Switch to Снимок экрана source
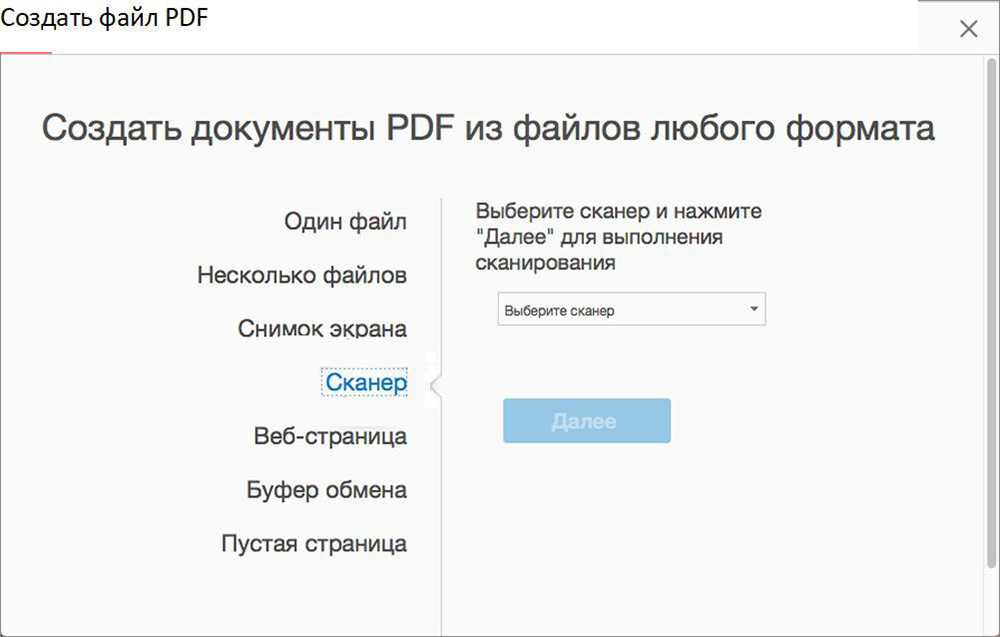This screenshot has height=637, width=1000. (322, 329)
